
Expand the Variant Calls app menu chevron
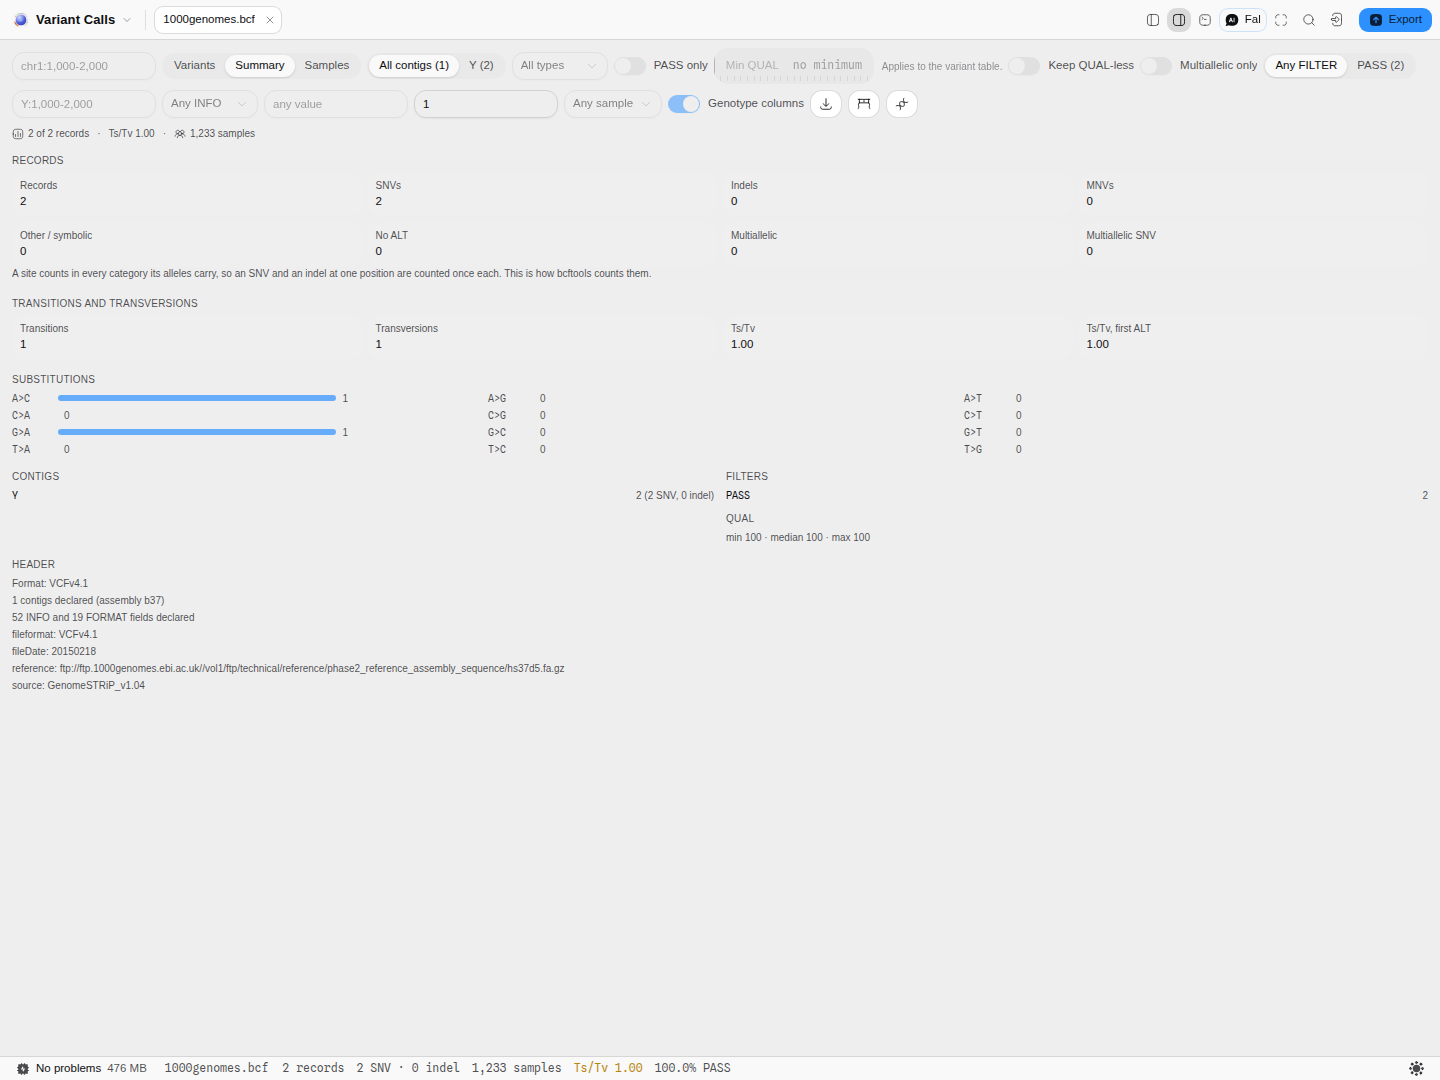pos(127,20)
